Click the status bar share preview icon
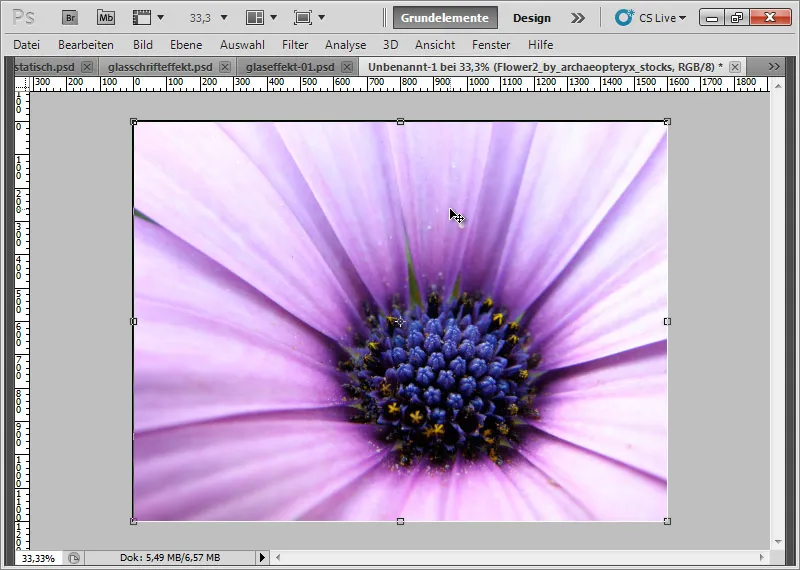The width and height of the screenshot is (800, 570). point(73,558)
